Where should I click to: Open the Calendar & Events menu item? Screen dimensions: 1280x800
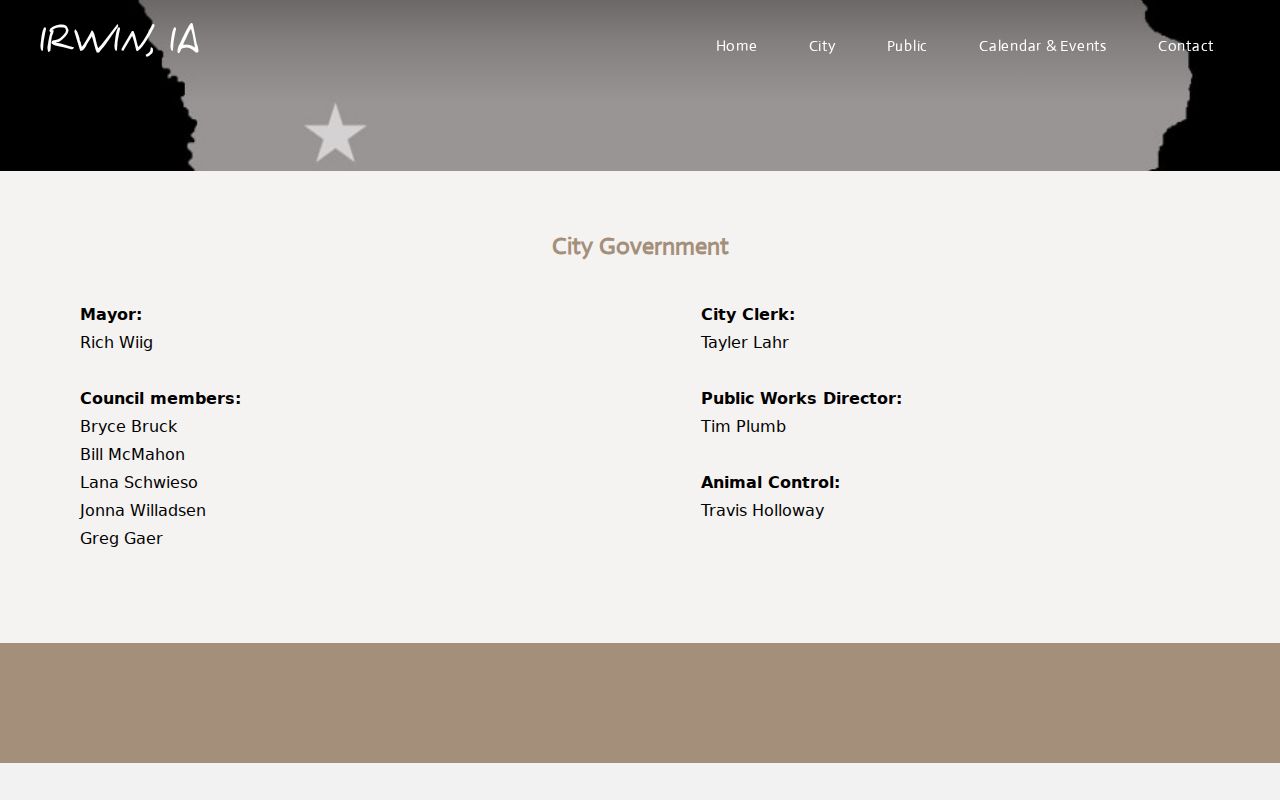pos(1042,46)
